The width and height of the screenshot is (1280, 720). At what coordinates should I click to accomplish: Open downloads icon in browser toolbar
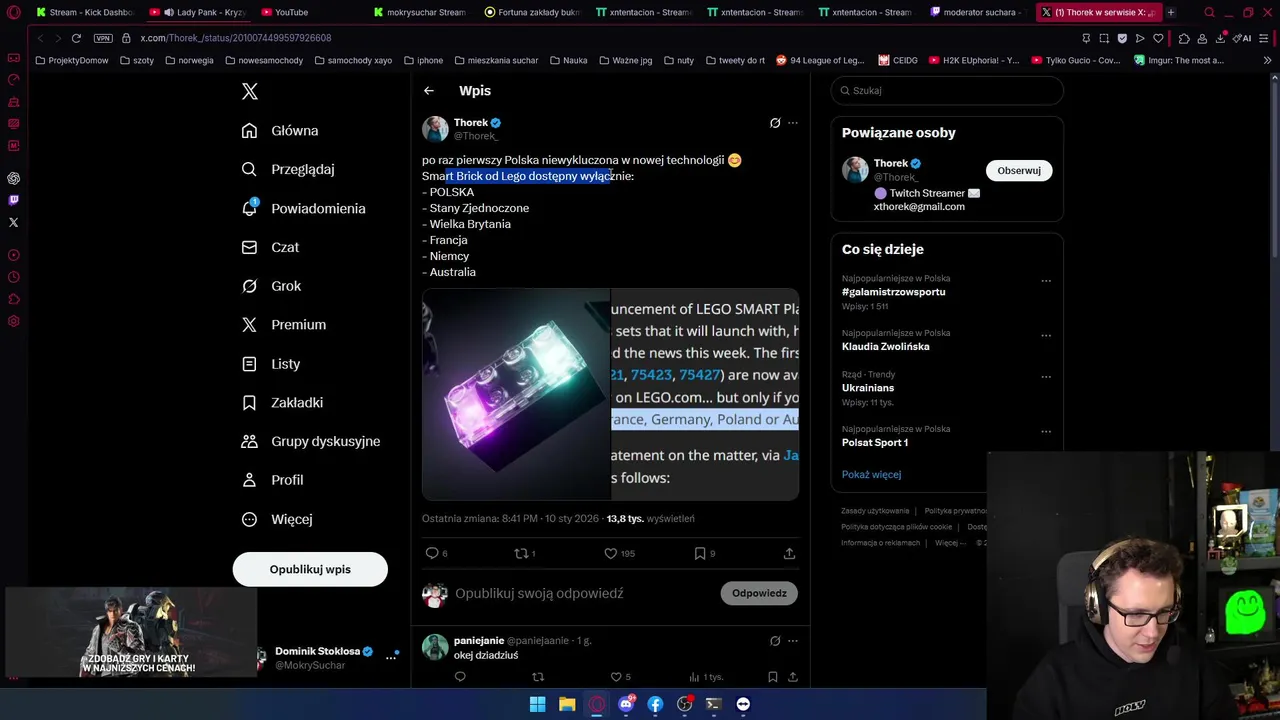[1220, 38]
